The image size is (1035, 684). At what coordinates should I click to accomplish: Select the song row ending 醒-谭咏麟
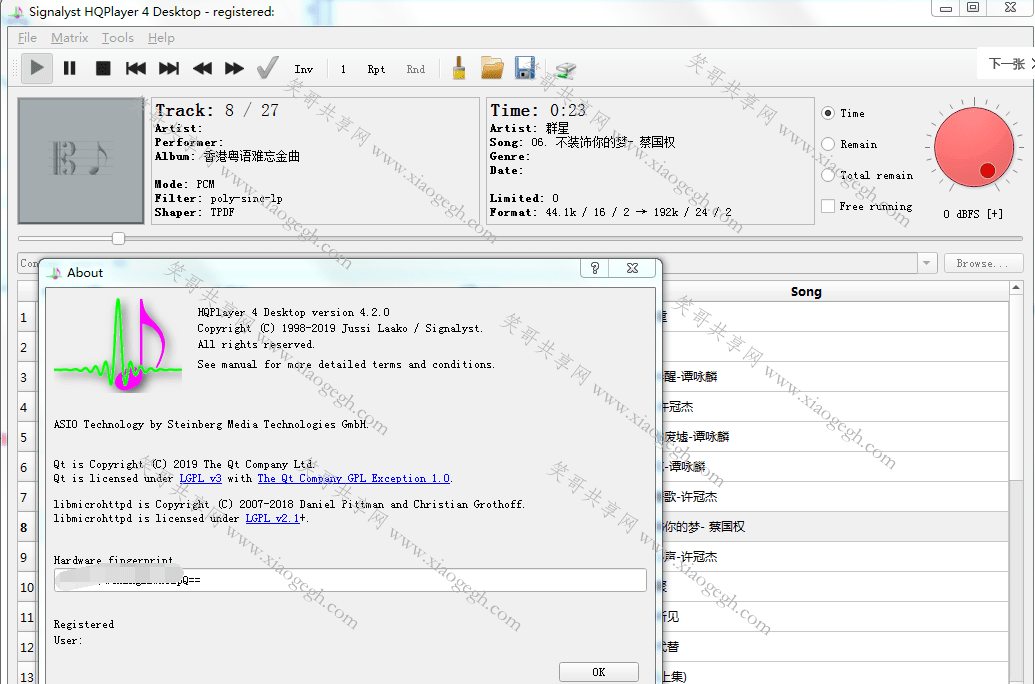(x=836, y=376)
